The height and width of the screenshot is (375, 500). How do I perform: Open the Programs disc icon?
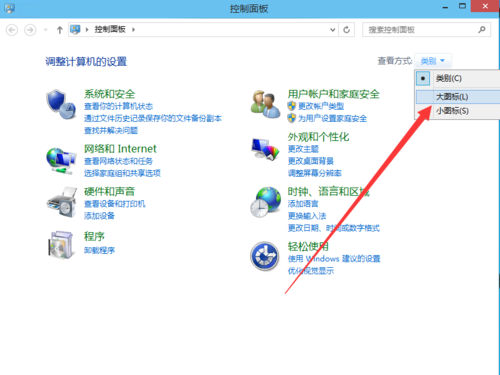(61, 245)
